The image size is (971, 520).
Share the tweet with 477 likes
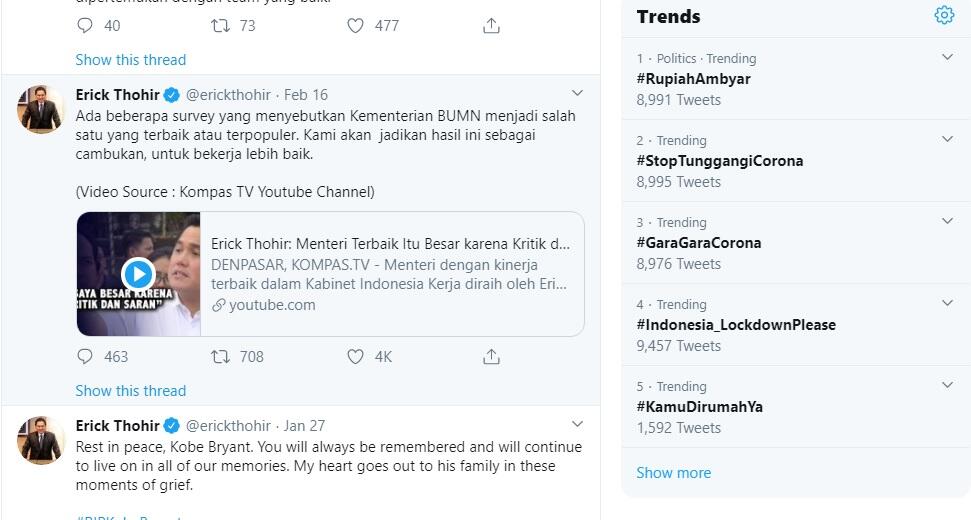pos(491,25)
